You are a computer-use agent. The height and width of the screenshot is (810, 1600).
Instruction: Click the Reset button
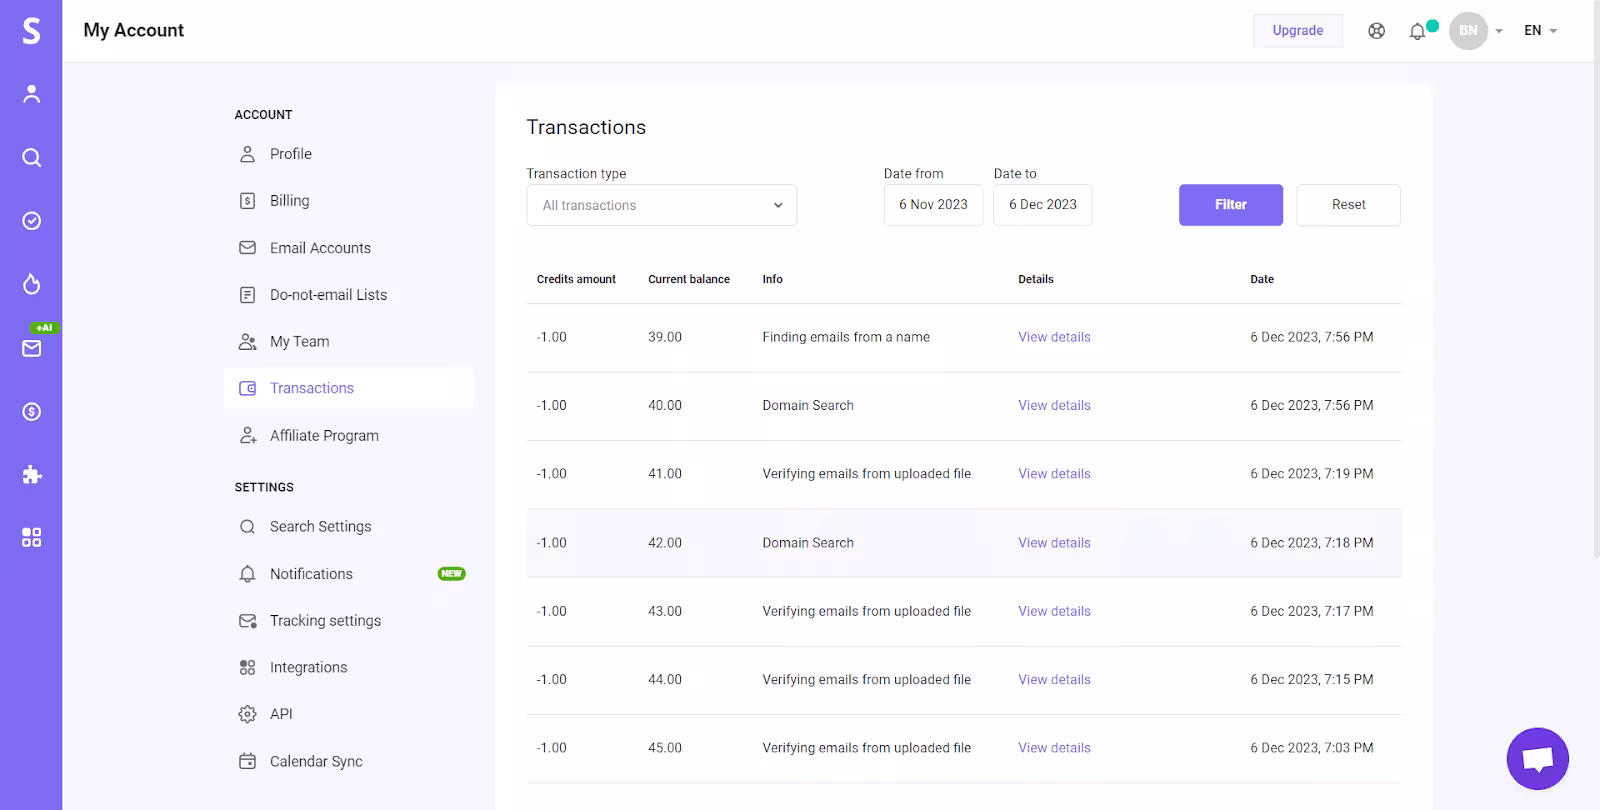tap(1348, 205)
